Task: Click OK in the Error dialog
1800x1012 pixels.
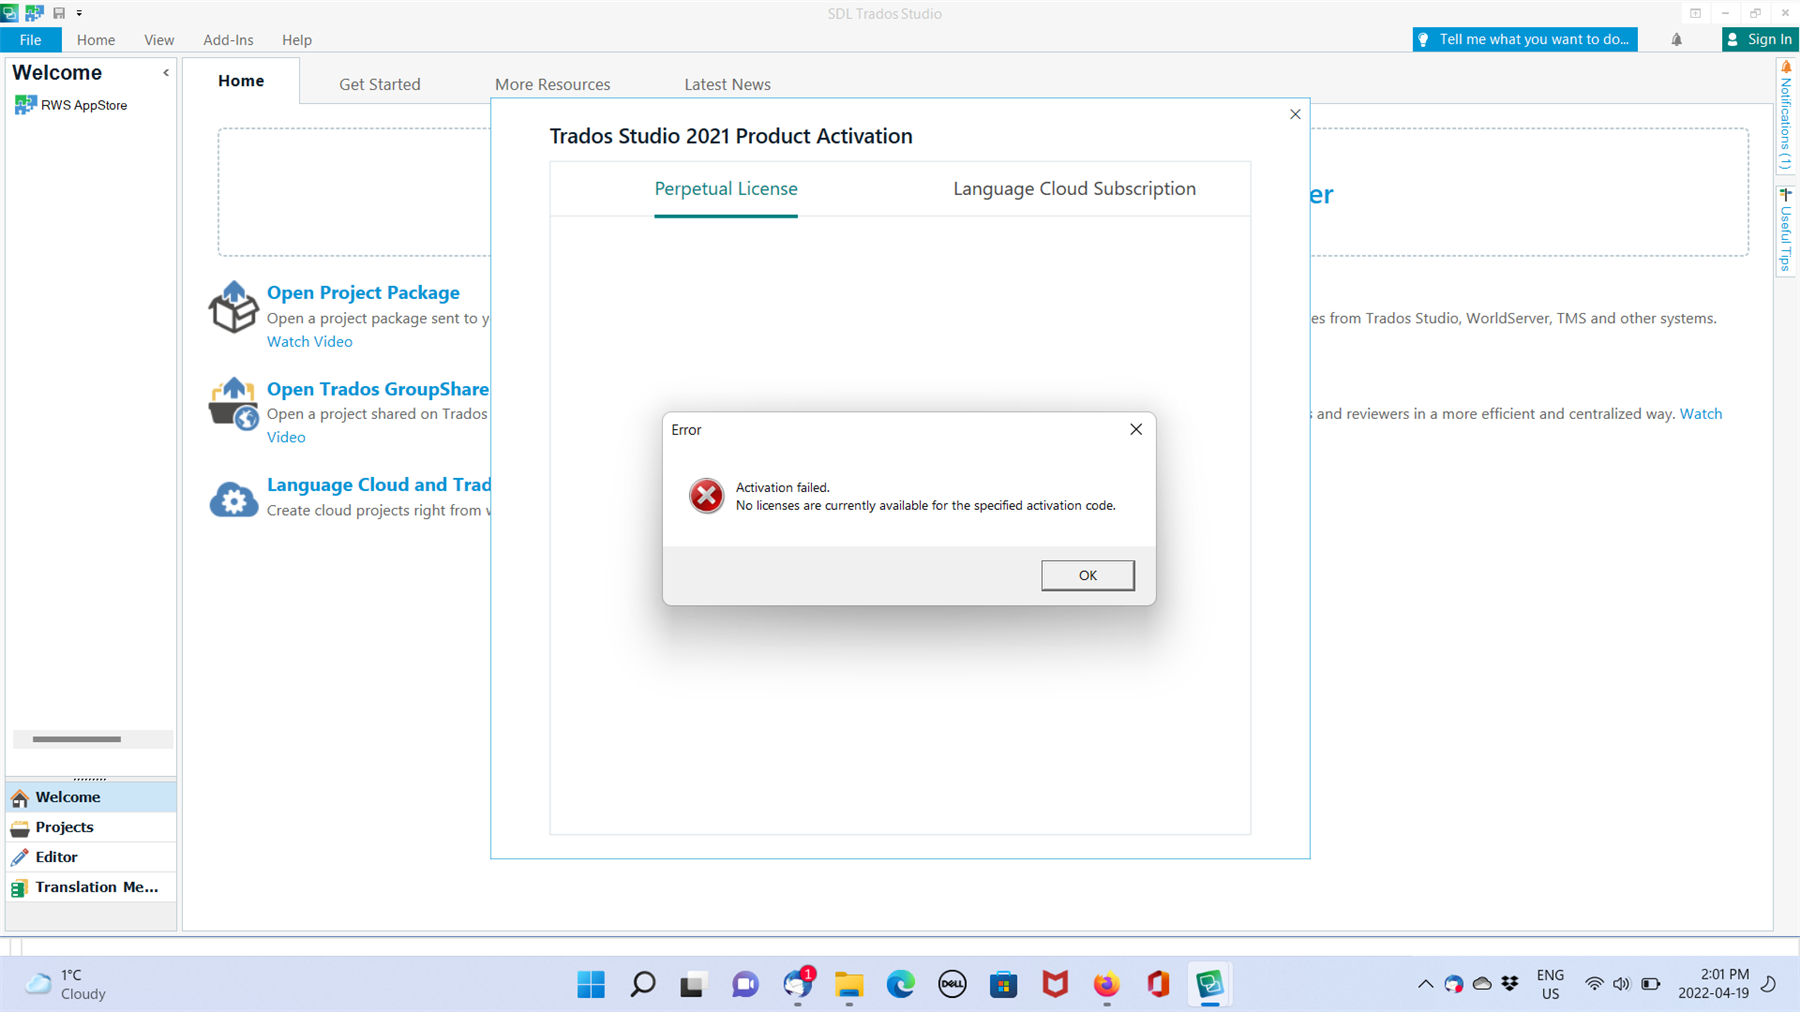Action: tap(1087, 575)
